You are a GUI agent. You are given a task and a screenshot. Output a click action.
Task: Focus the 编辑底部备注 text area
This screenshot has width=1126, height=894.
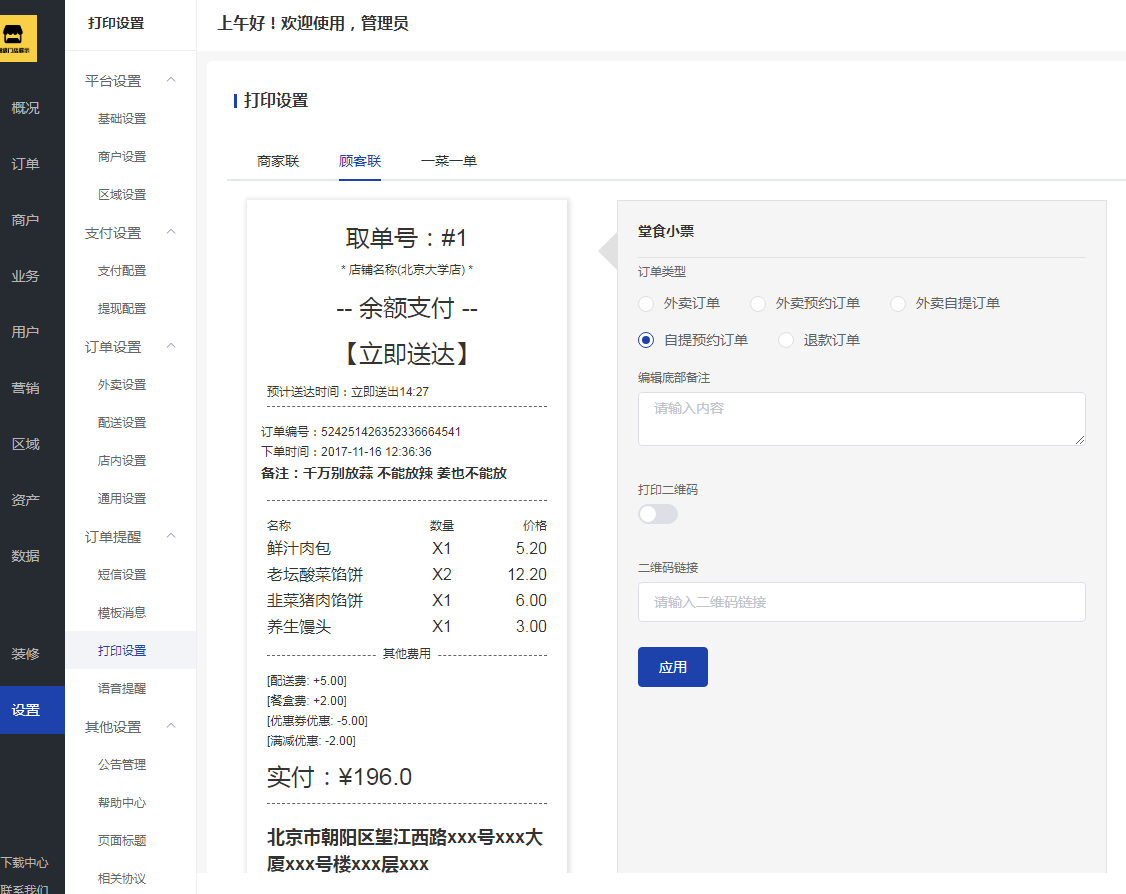862,419
